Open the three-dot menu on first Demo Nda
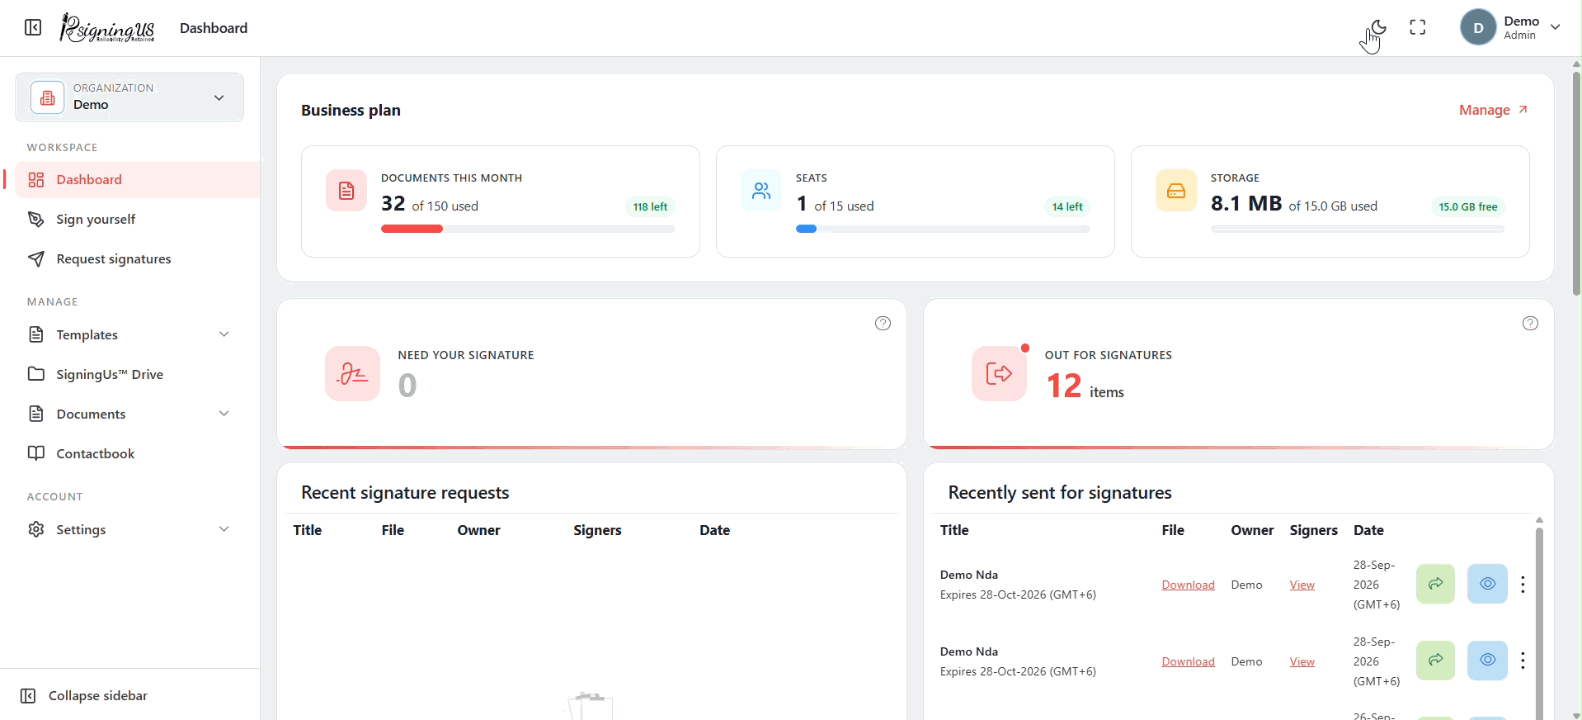 1523,584
